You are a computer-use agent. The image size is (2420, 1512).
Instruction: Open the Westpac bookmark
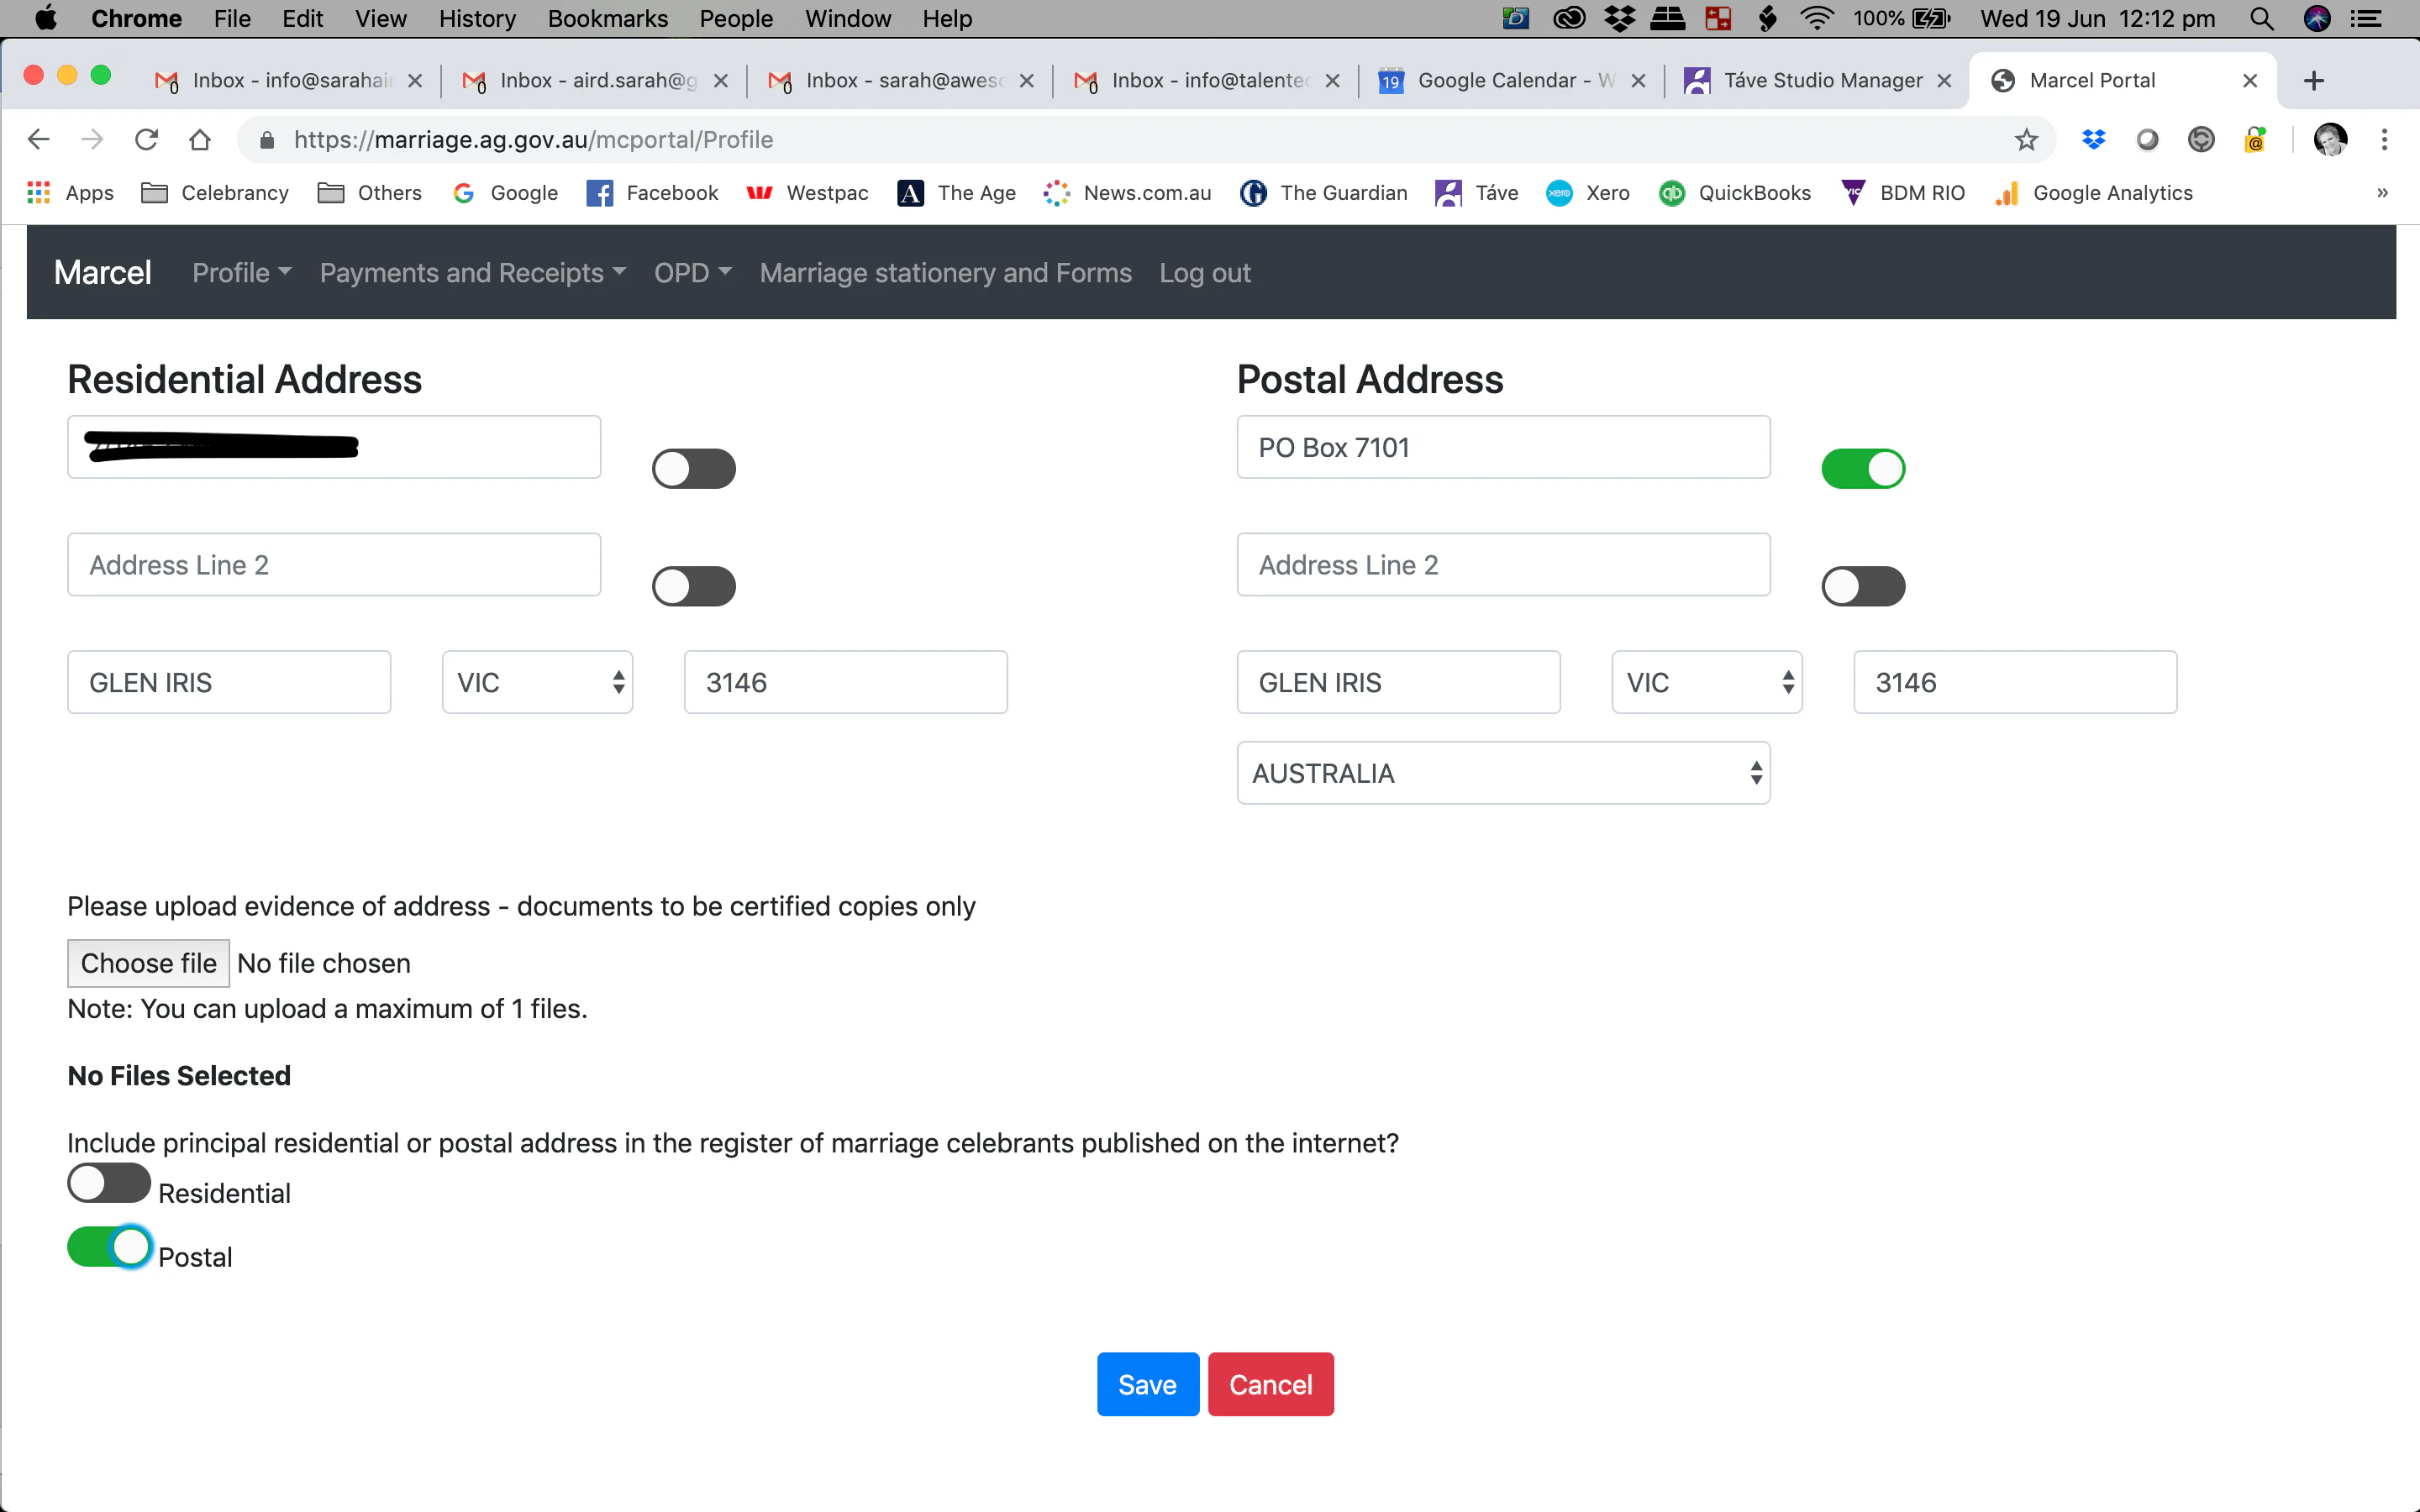pyautogui.click(x=807, y=193)
